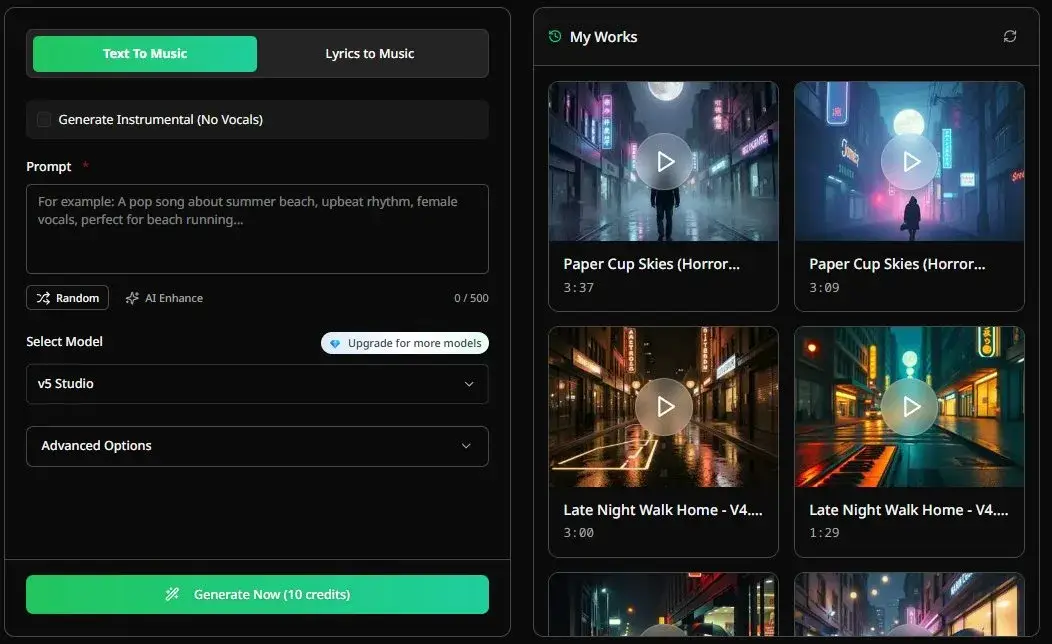The height and width of the screenshot is (644, 1052).
Task: Switch to the Text To Music tab
Action: coord(145,54)
